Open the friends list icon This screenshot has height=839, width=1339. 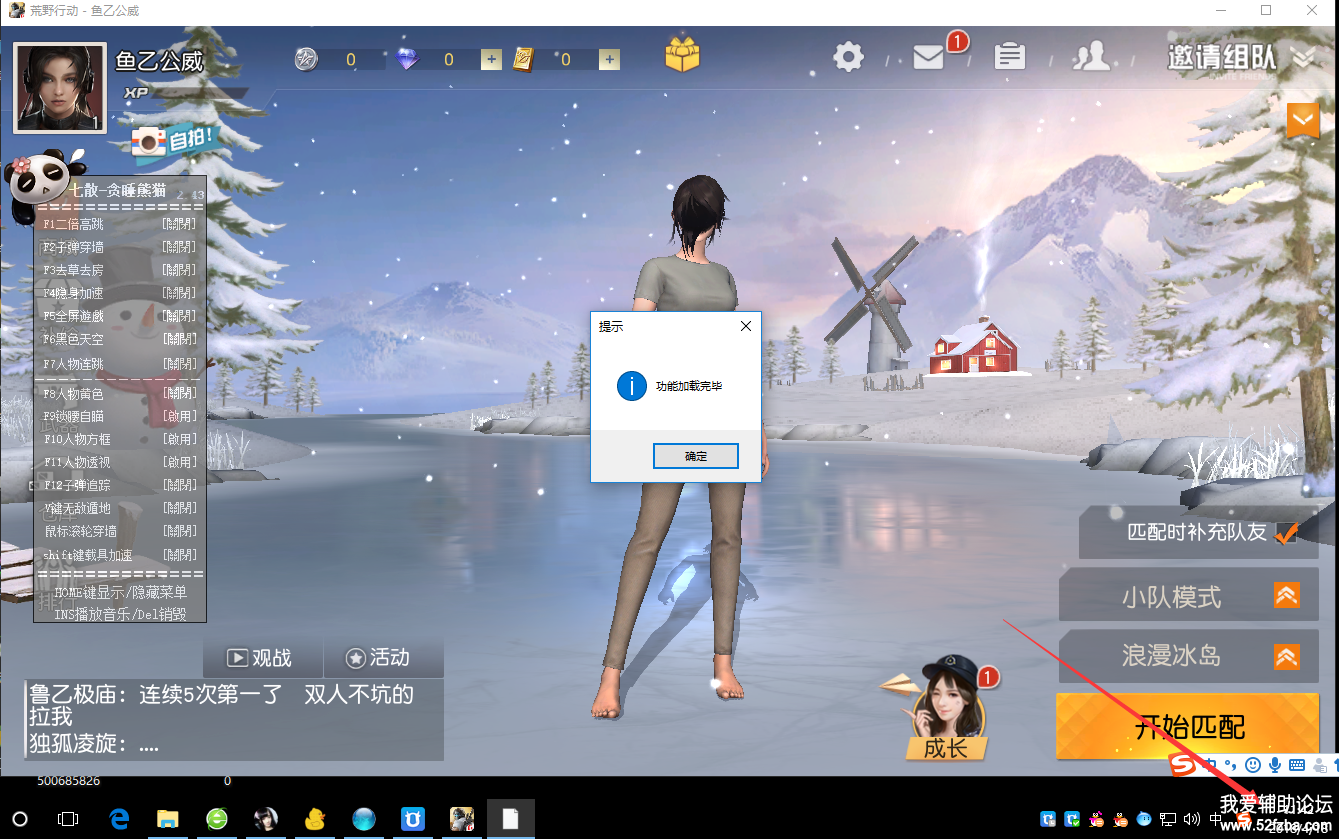(x=1091, y=57)
